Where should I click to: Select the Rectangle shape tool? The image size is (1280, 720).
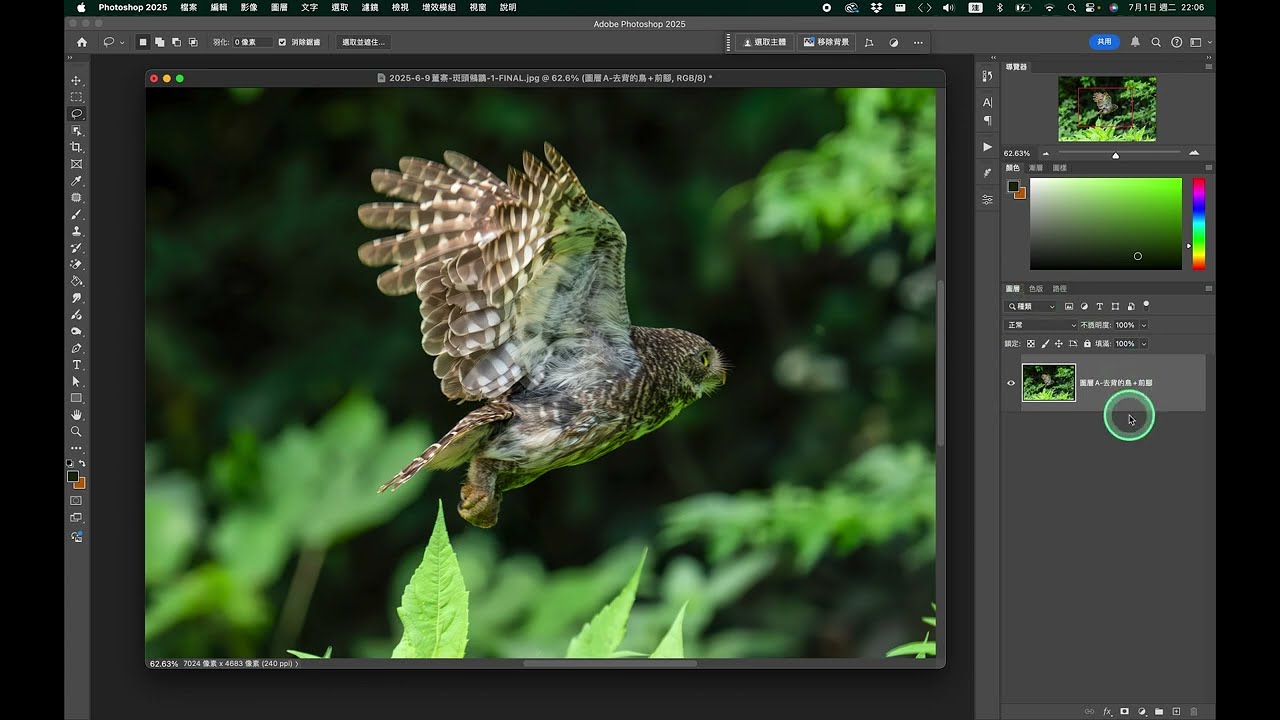[76, 398]
